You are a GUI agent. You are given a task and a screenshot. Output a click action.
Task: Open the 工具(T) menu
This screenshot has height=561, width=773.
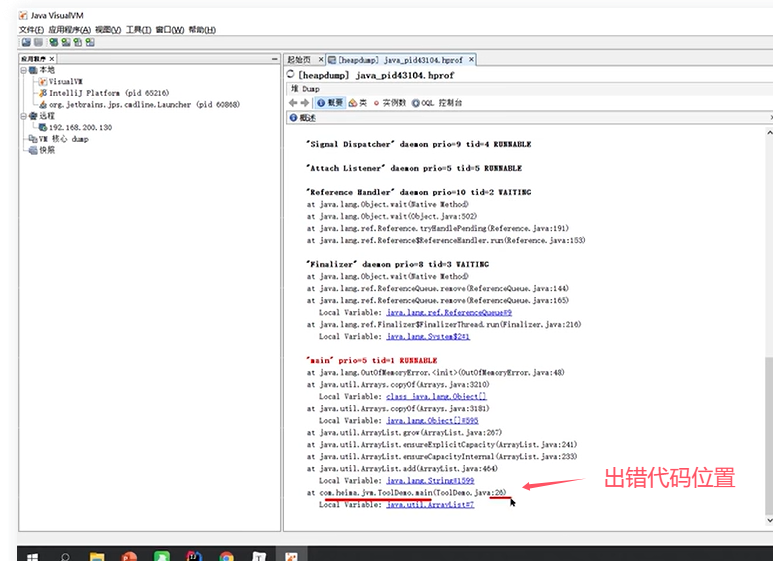tap(138, 30)
